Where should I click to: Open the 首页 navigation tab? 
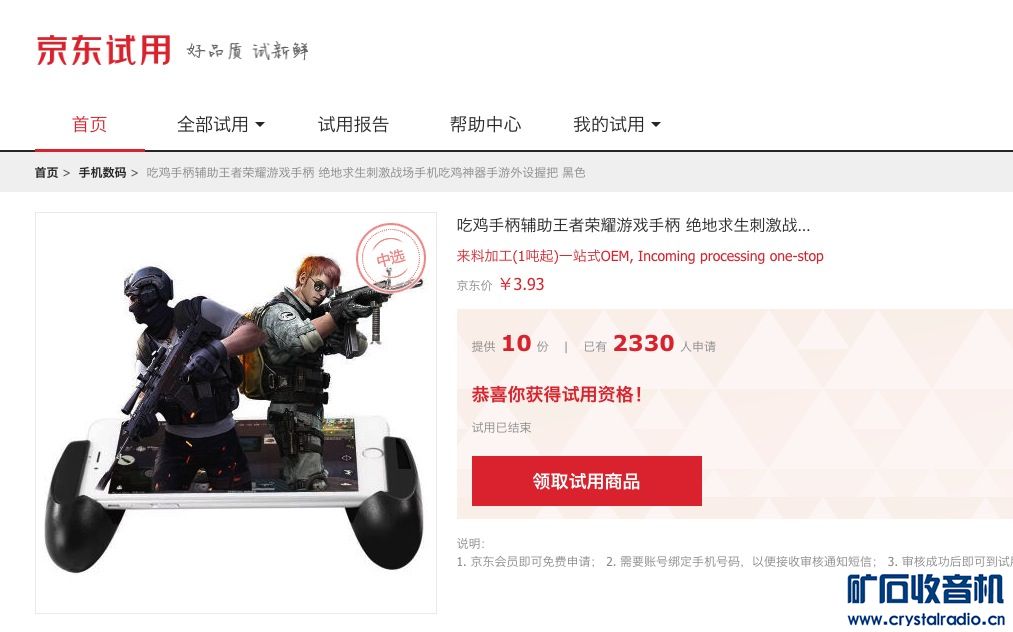point(89,124)
